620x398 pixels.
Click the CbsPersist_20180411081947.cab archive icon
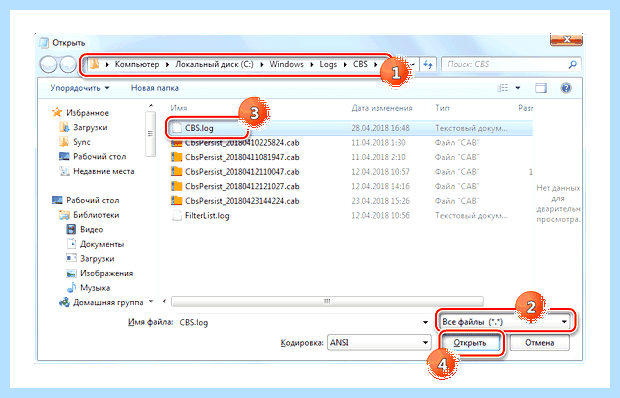pyautogui.click(x=176, y=157)
